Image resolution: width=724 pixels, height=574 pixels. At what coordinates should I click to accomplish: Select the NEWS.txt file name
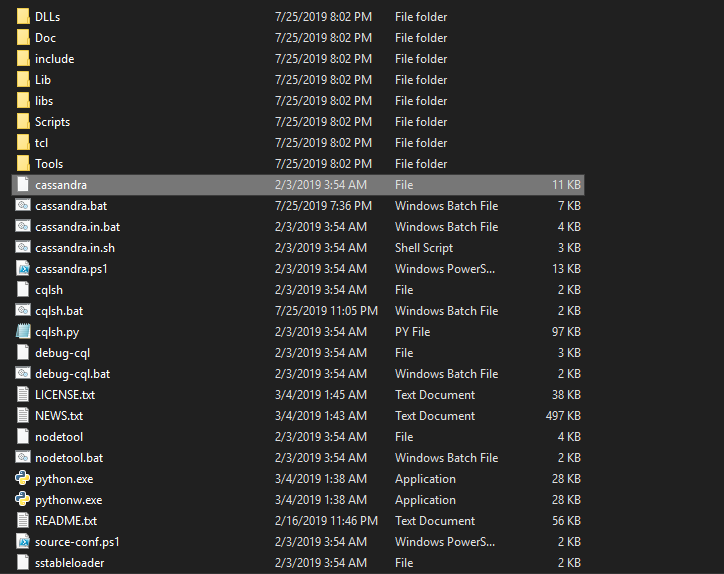pyautogui.click(x=59, y=416)
